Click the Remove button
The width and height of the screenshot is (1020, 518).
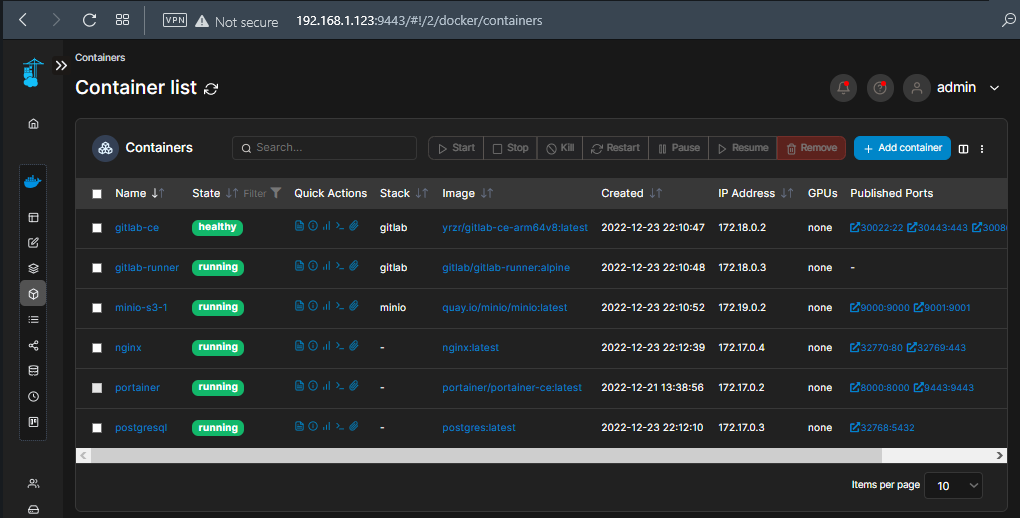[x=811, y=148]
